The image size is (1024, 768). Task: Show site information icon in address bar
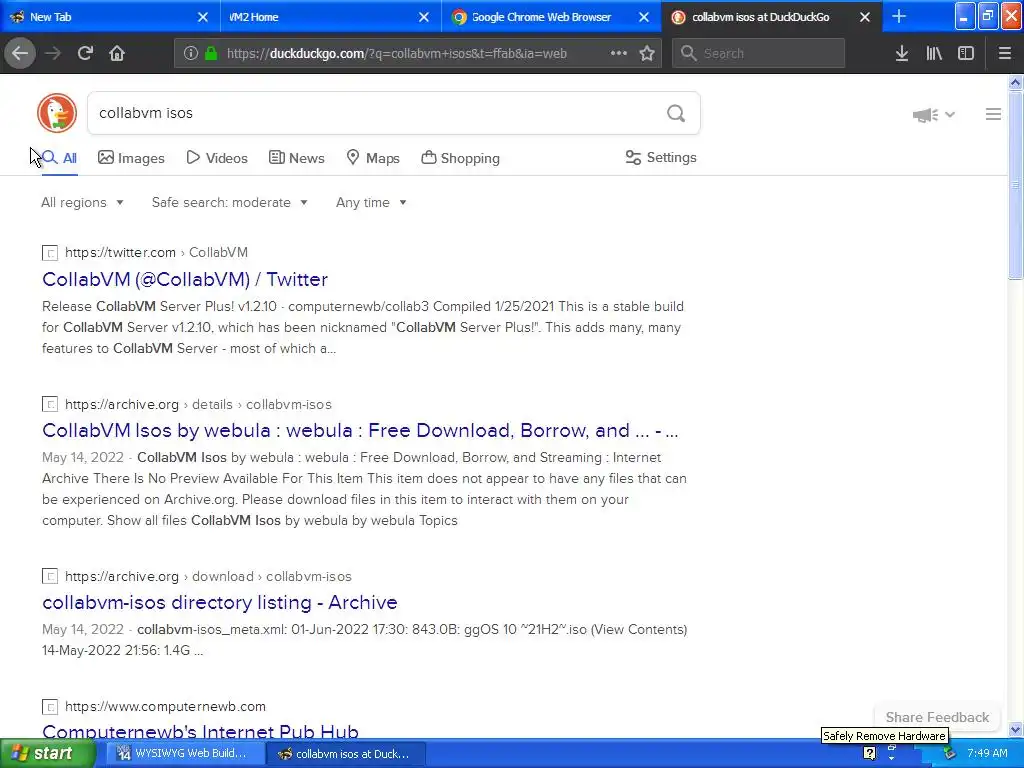190,54
